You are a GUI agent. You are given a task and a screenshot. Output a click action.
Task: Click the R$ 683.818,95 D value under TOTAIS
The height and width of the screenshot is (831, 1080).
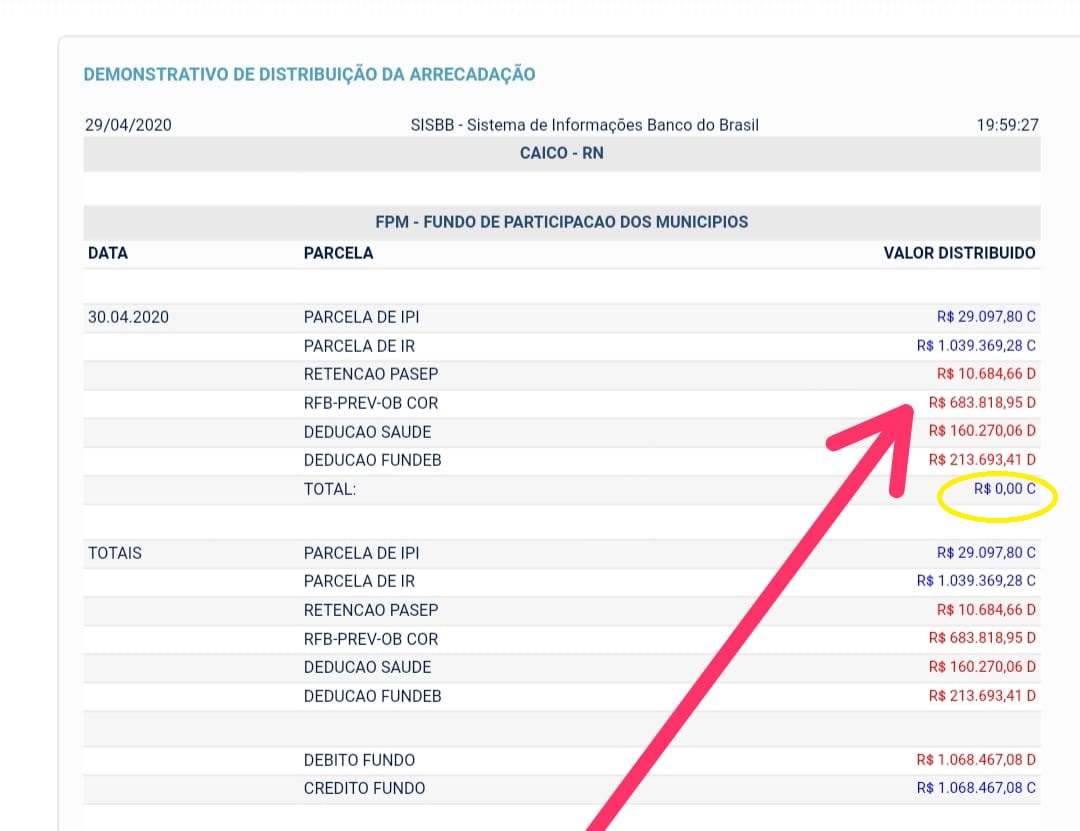point(982,638)
